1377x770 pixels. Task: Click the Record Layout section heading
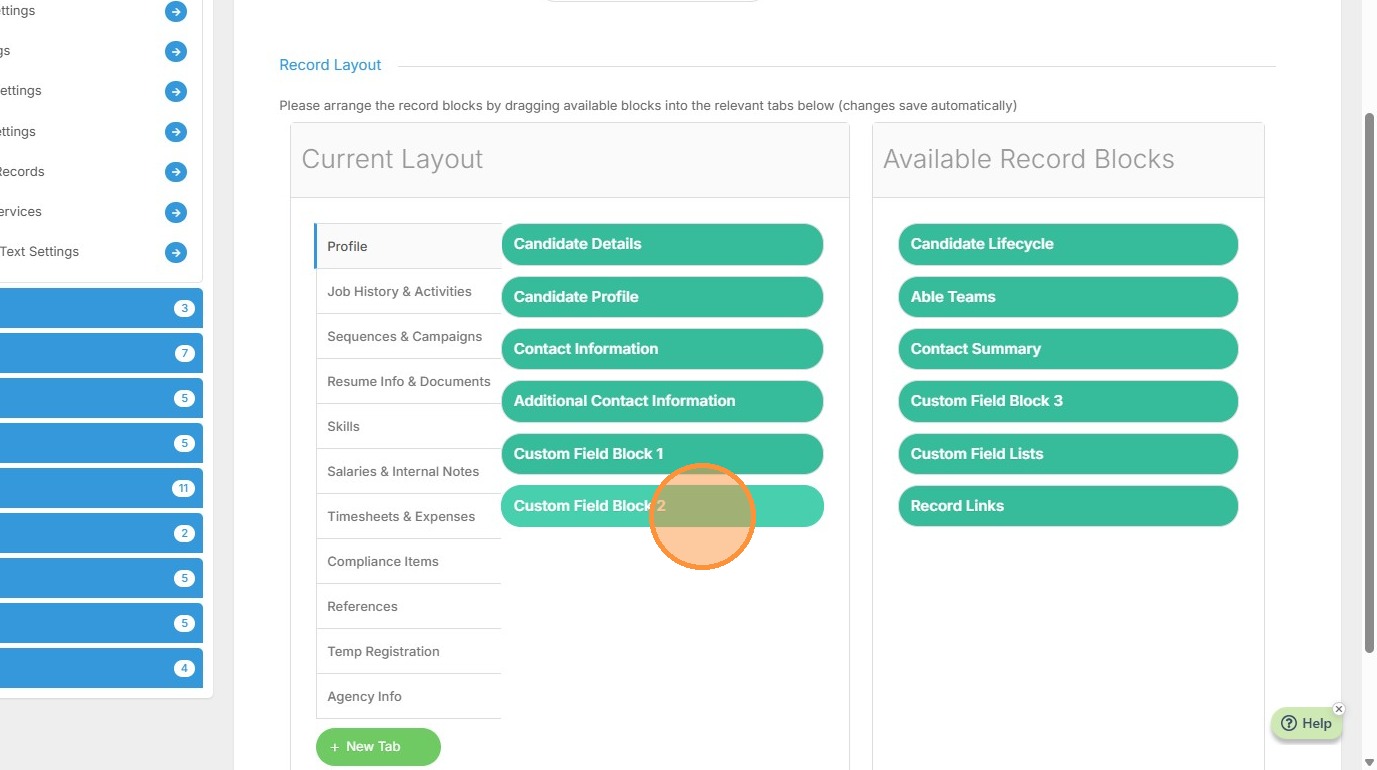click(x=330, y=65)
